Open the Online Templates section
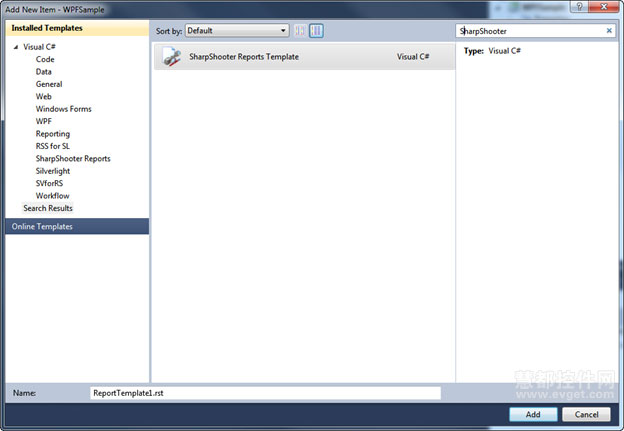 click(x=77, y=226)
